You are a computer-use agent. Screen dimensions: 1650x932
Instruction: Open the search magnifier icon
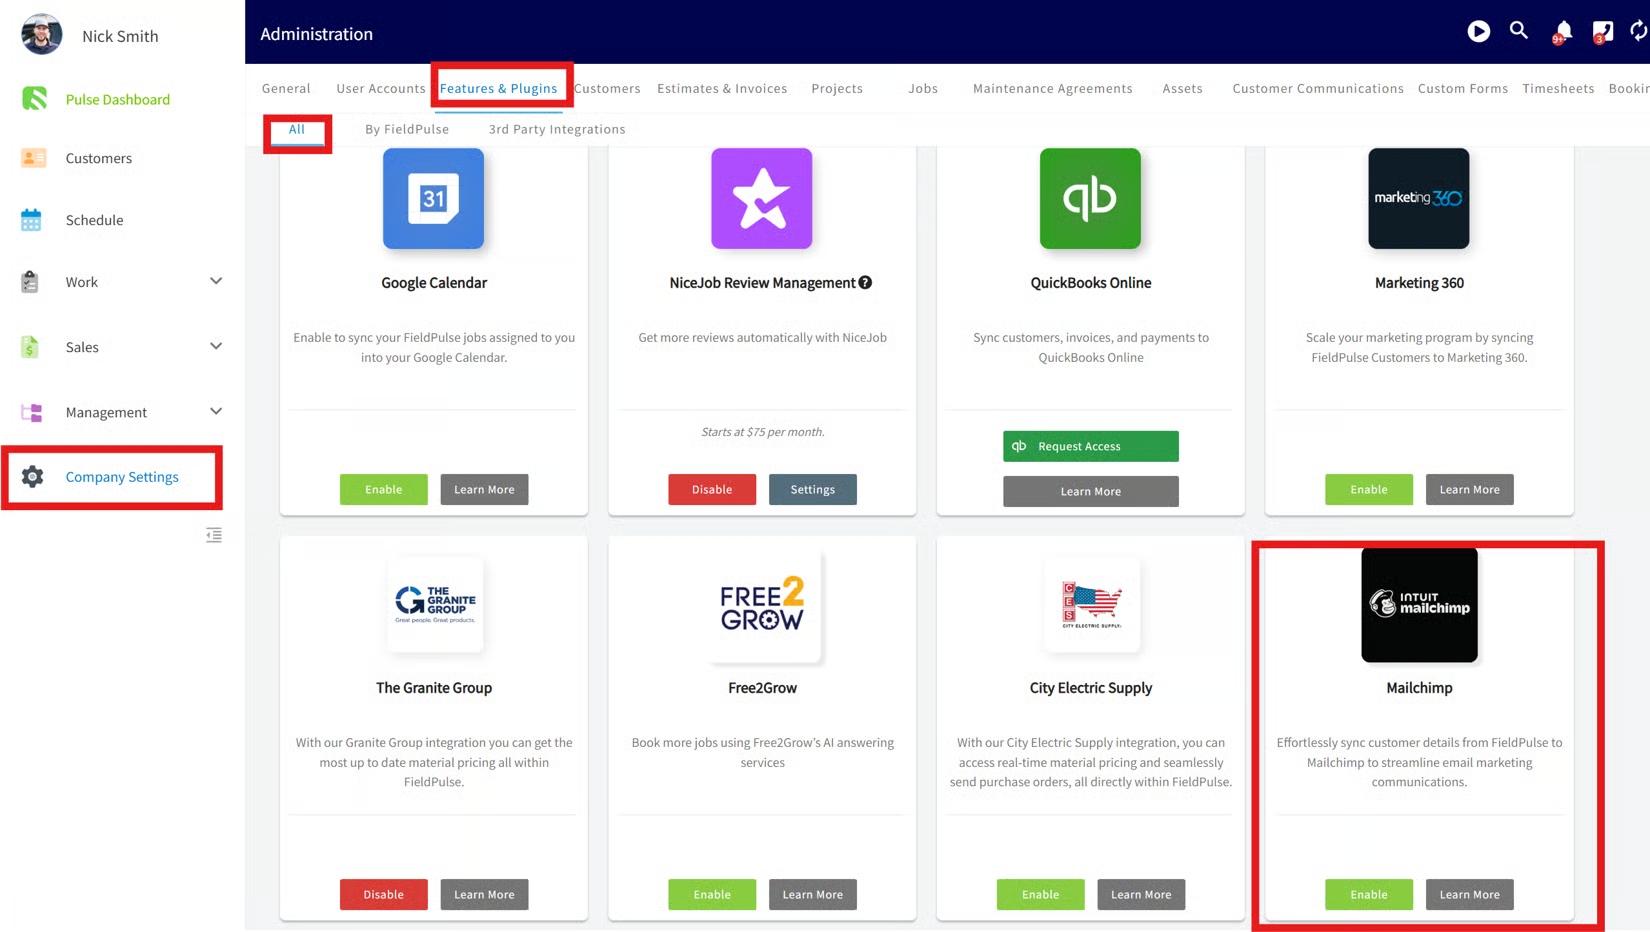coord(1519,31)
